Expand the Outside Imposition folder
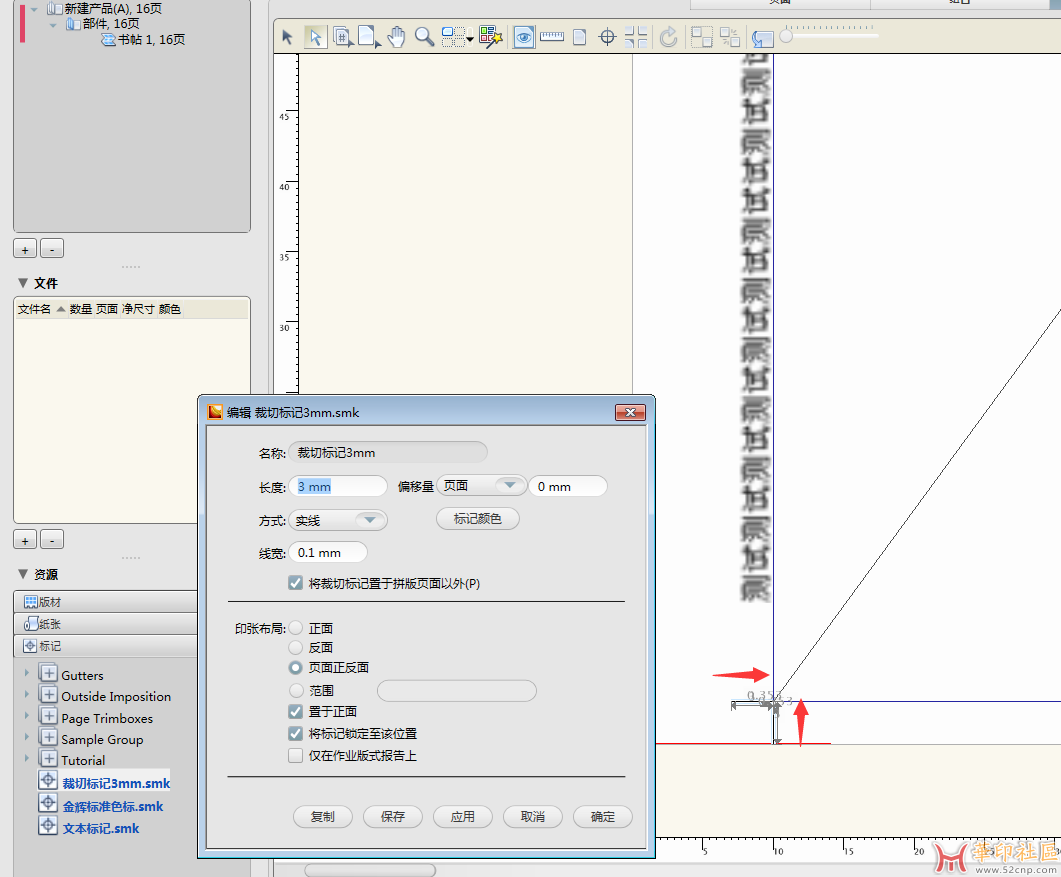1061x877 pixels. click(26, 694)
